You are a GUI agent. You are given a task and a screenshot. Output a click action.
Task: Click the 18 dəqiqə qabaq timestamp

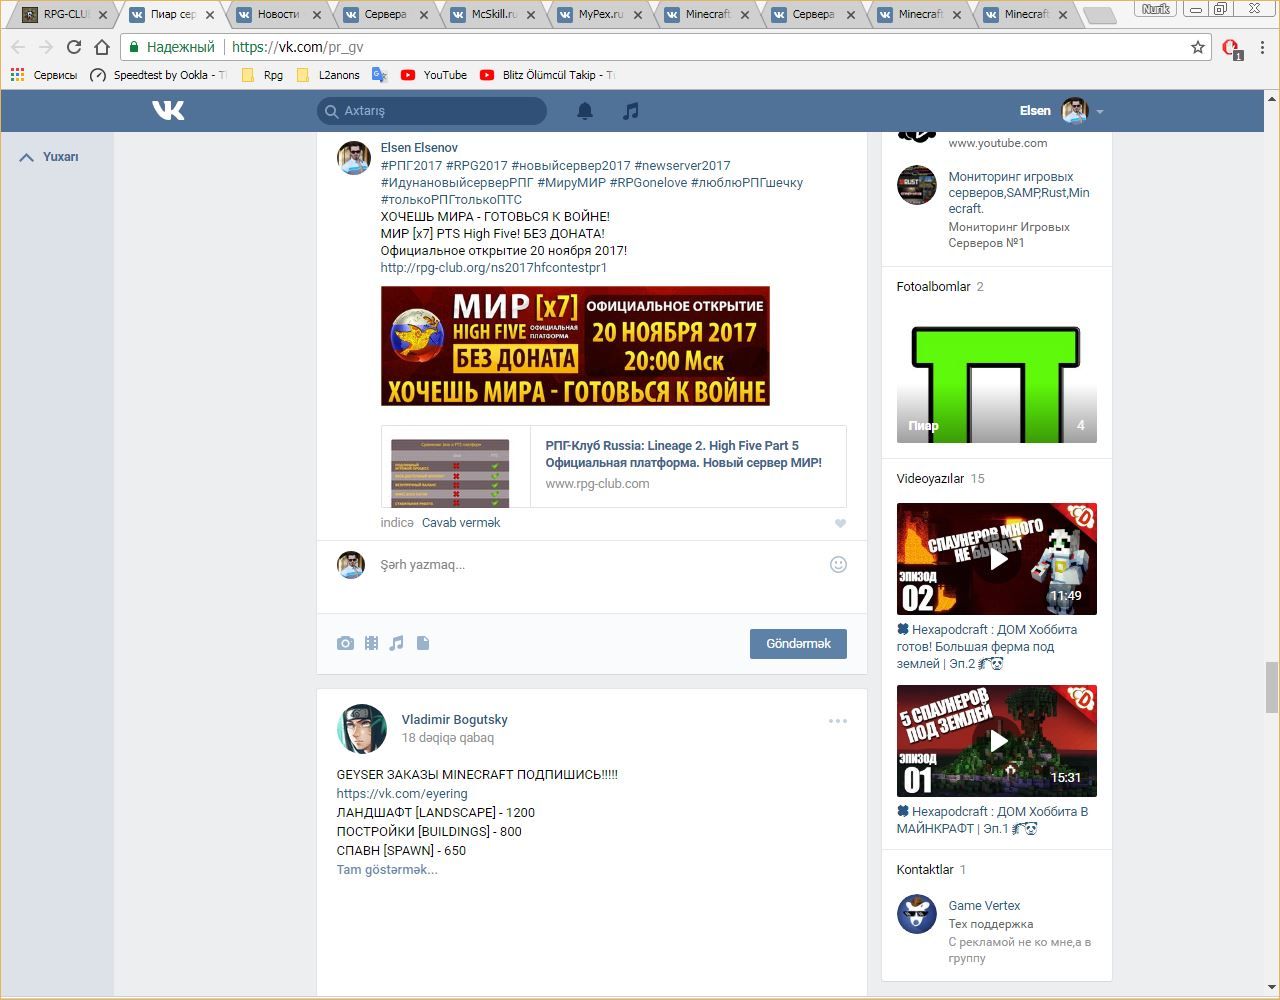point(448,738)
